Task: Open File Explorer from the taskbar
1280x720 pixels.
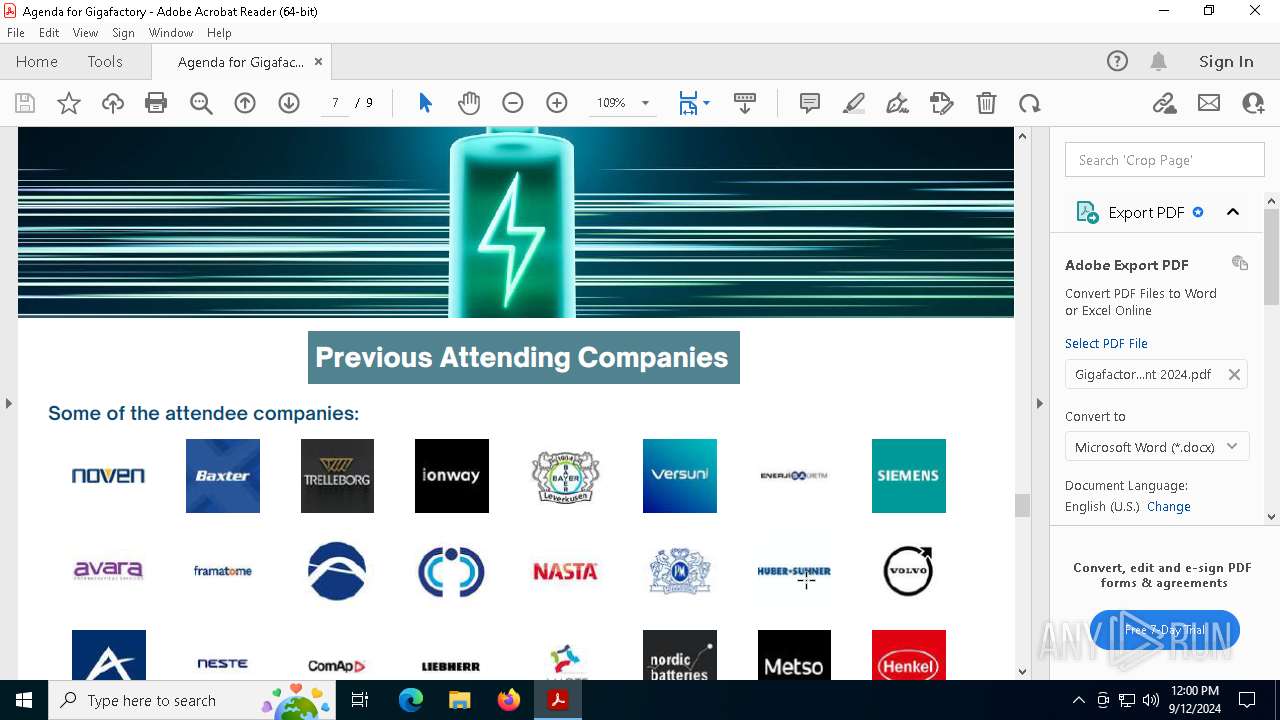Action: coord(459,700)
